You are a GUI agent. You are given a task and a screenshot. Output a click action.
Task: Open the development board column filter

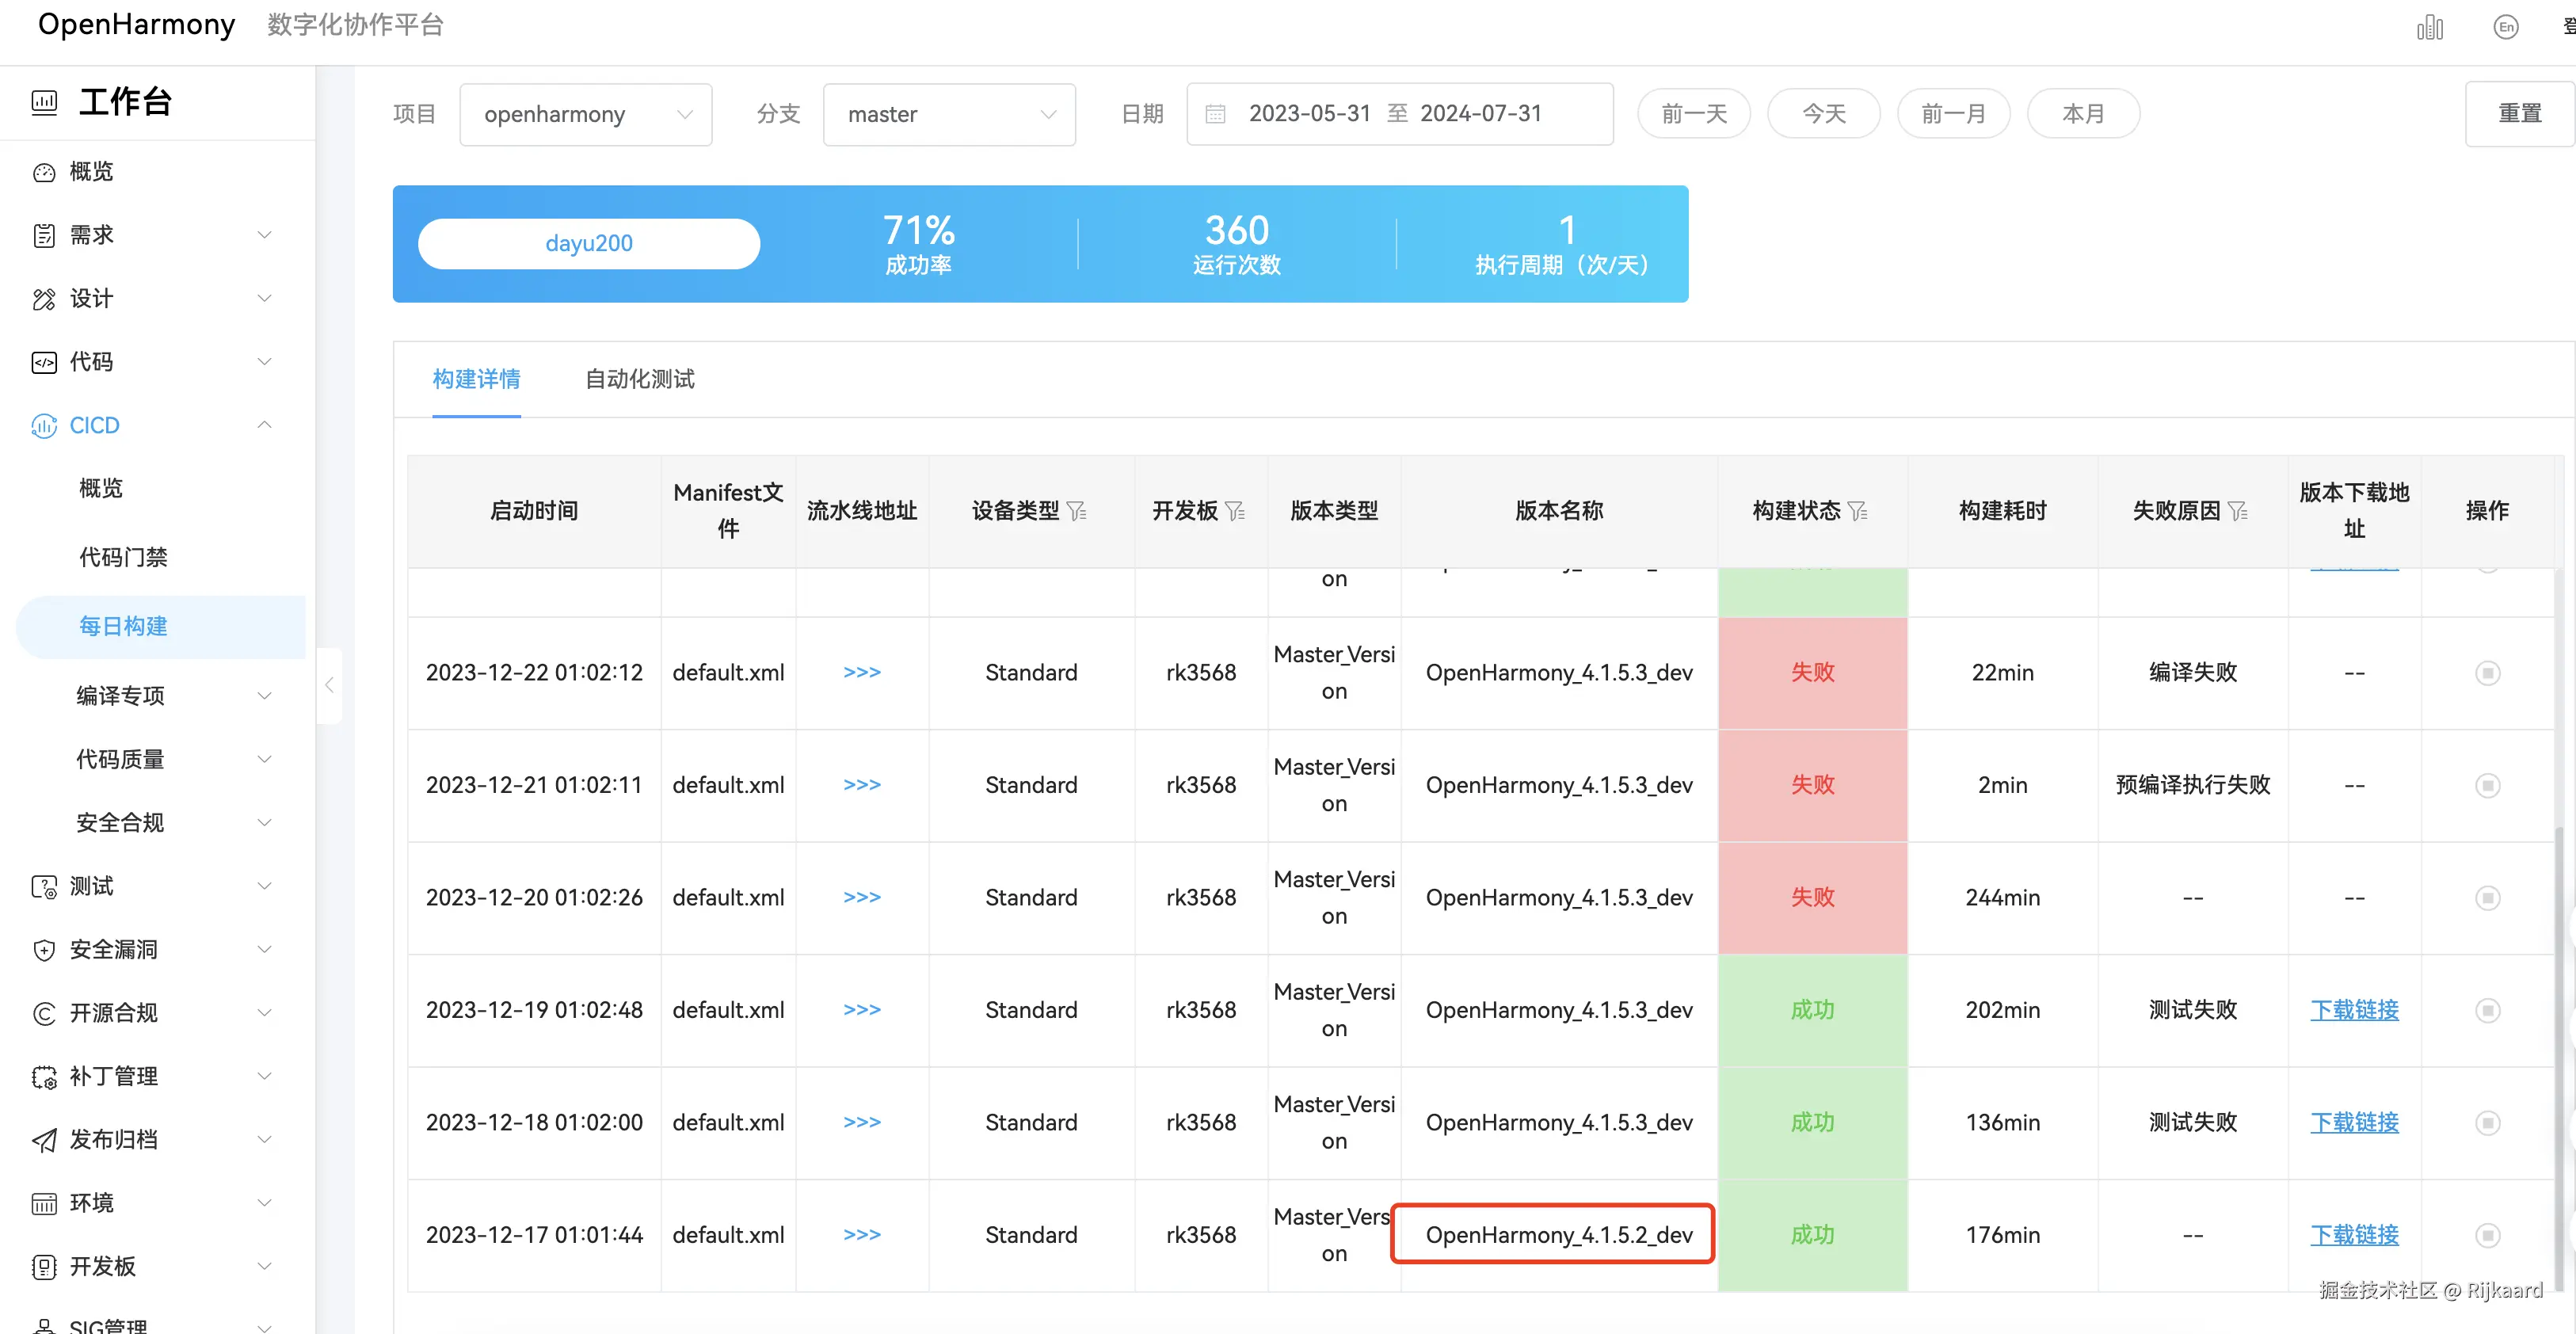click(x=1236, y=511)
